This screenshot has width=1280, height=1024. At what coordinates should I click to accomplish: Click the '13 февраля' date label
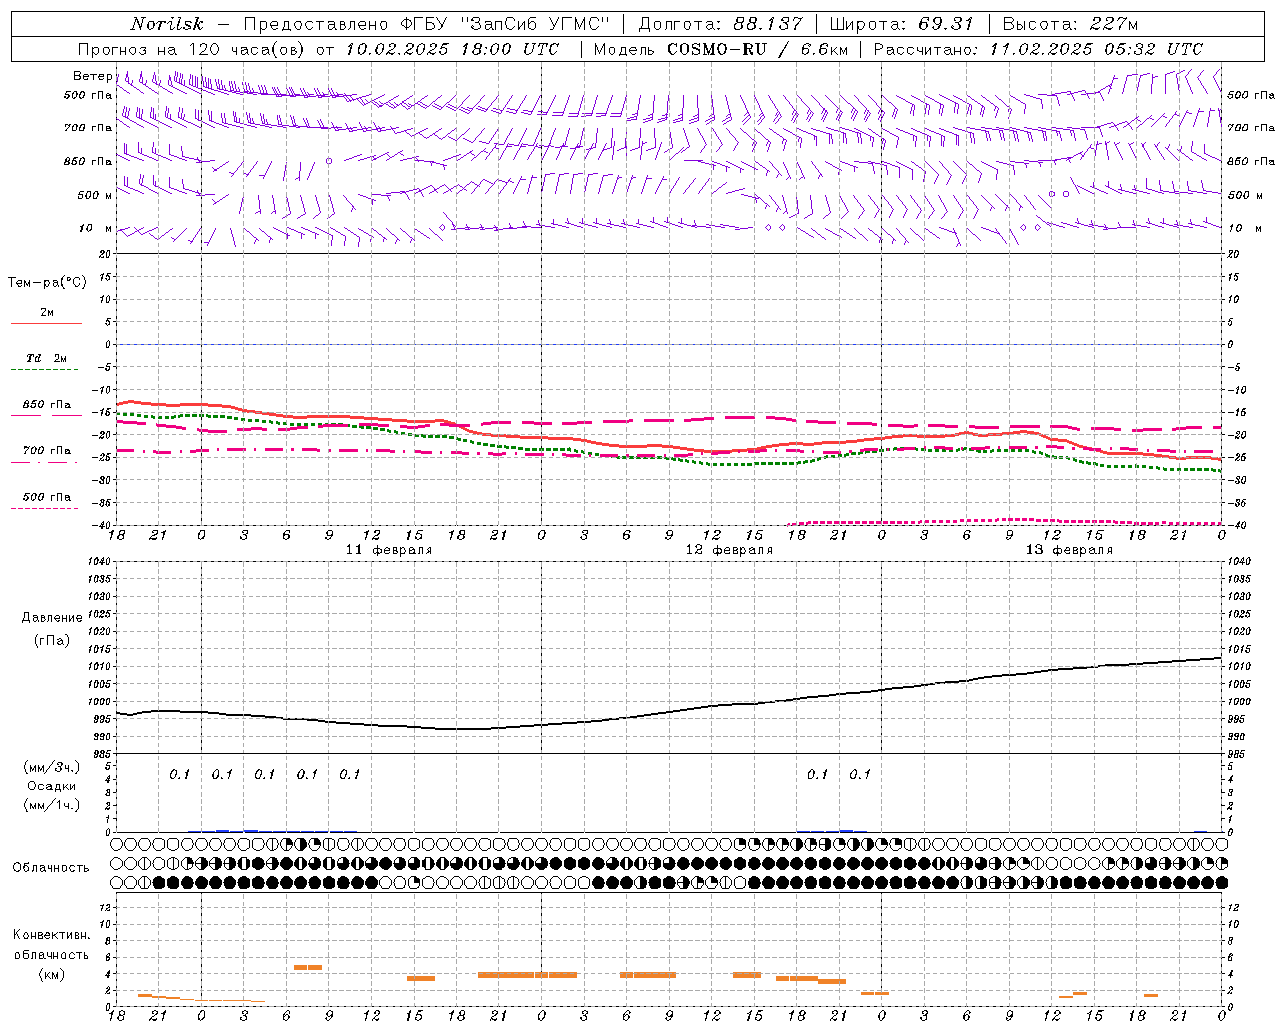[x=1069, y=550]
